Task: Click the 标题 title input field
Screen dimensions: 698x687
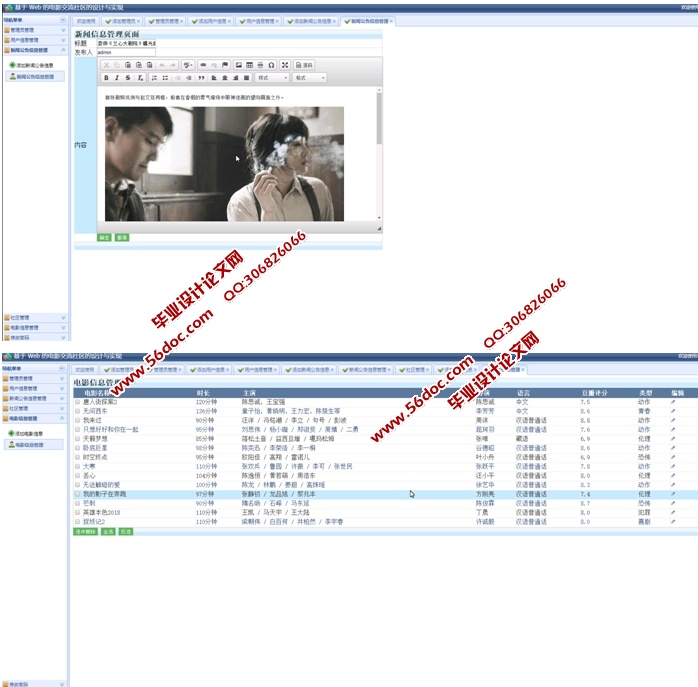Action: click(x=126, y=43)
